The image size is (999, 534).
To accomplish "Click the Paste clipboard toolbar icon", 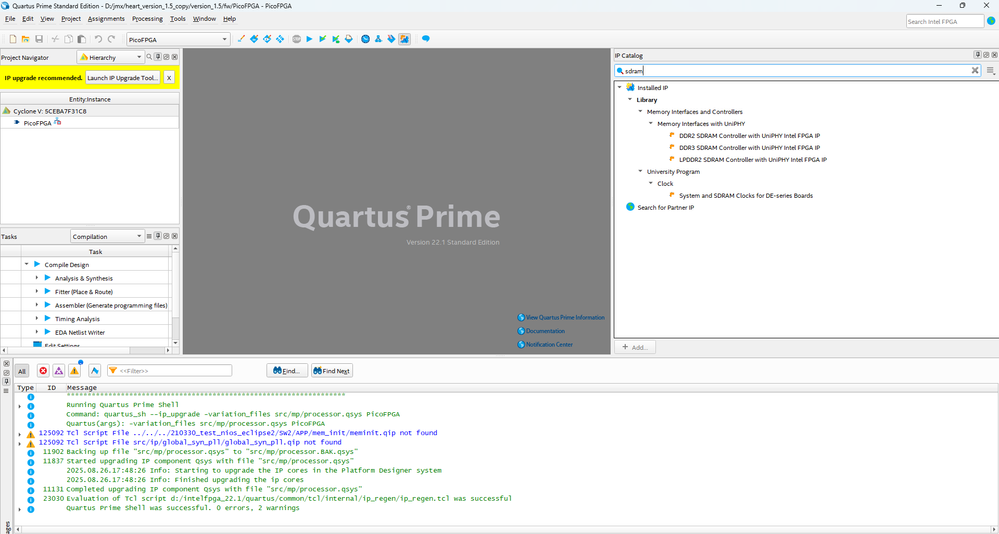I will click(82, 39).
